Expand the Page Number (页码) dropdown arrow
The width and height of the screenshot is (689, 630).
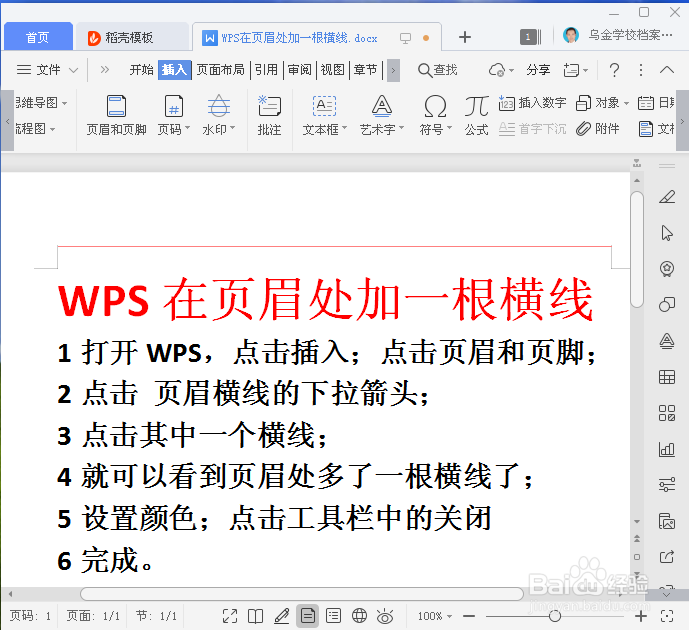coord(188,128)
